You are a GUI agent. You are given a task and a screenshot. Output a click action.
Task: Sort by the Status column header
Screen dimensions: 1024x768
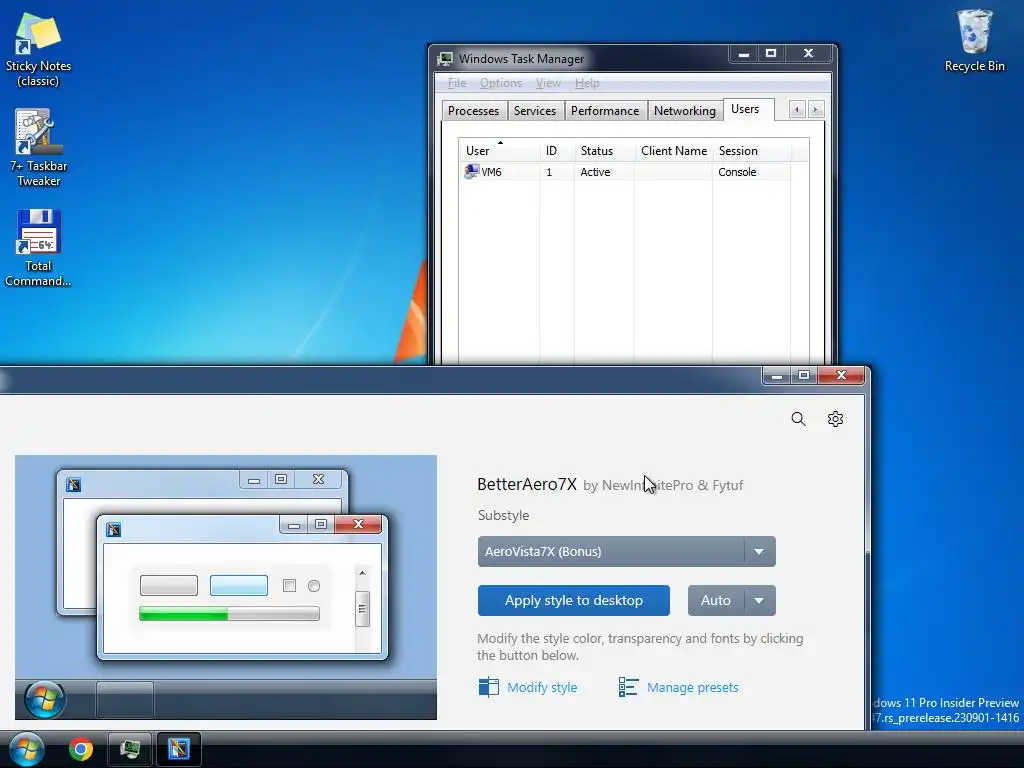click(x=604, y=150)
